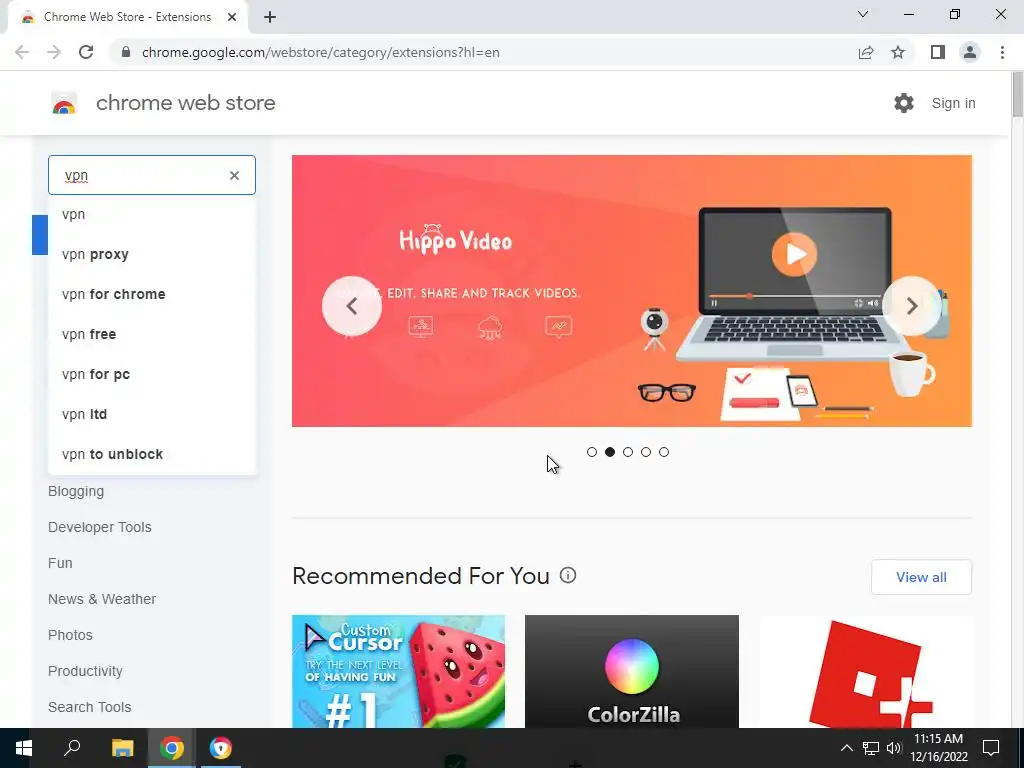1024x768 pixels.
Task: Open the Windows Start menu
Action: click(x=24, y=748)
